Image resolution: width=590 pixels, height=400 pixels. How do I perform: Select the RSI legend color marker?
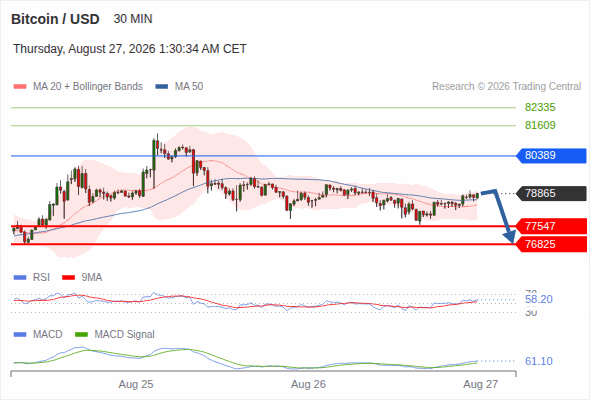click(20, 278)
